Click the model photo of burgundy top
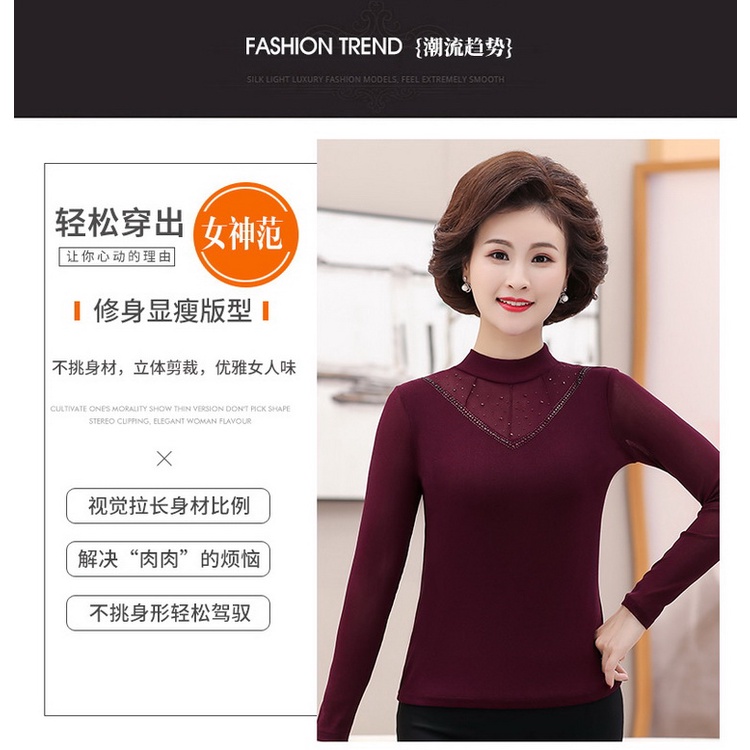This screenshot has width=750, height=750. [518, 440]
